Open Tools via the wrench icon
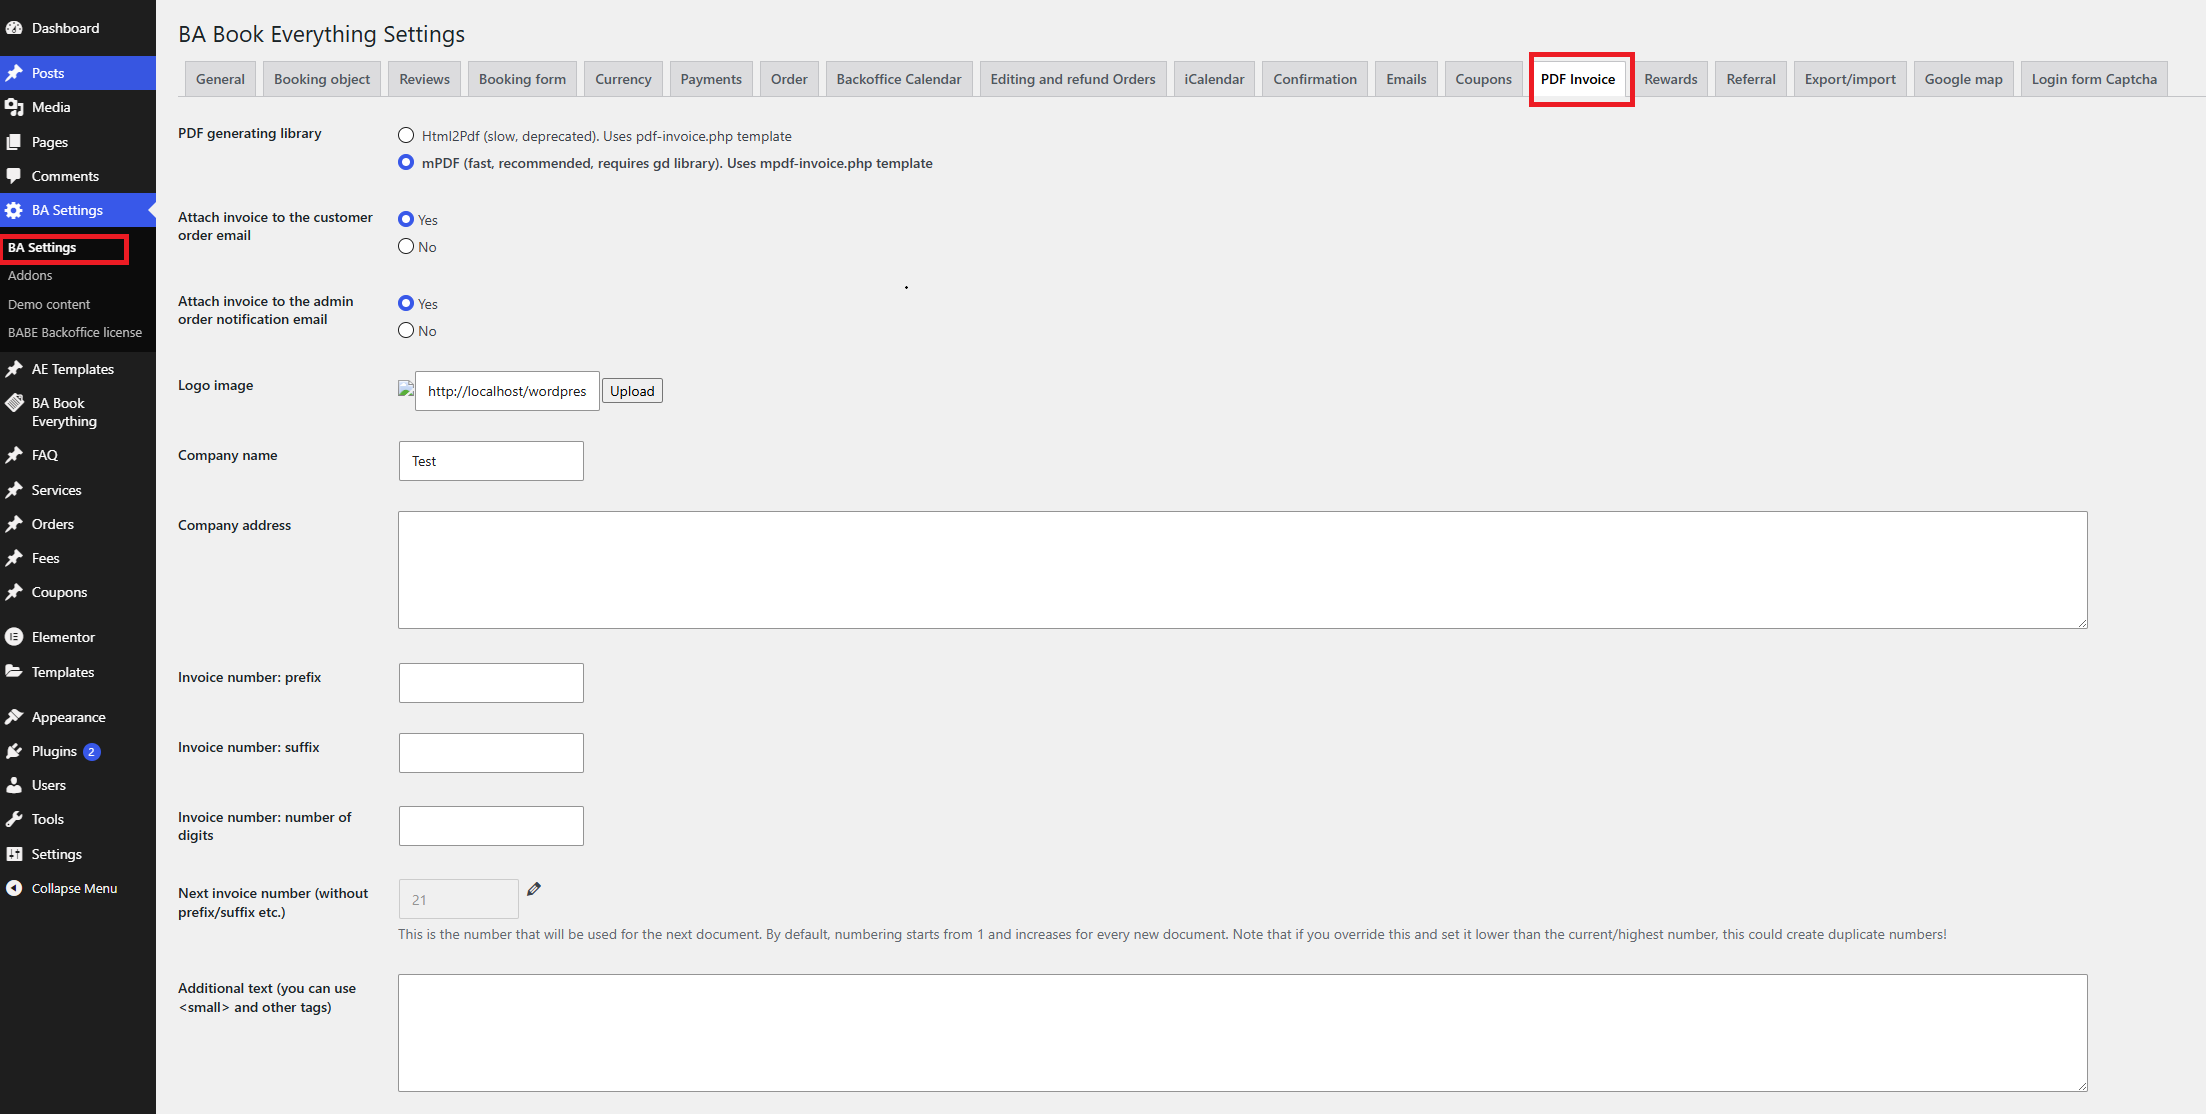This screenshot has height=1114, width=2206. [x=14, y=819]
